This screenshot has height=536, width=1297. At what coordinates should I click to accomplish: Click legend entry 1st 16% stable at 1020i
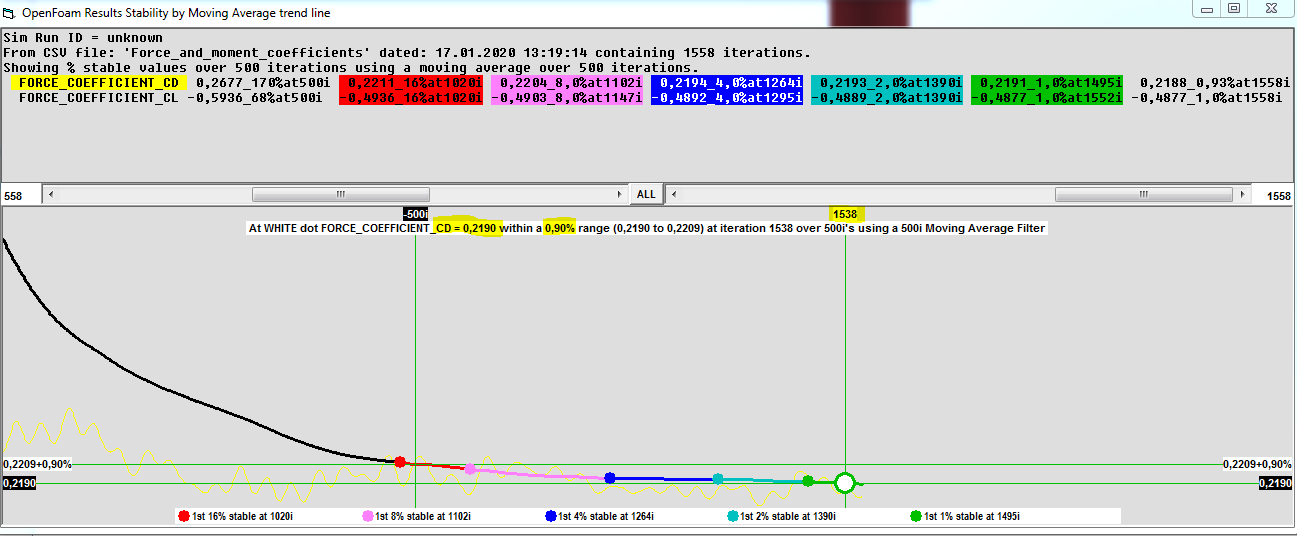pos(235,517)
